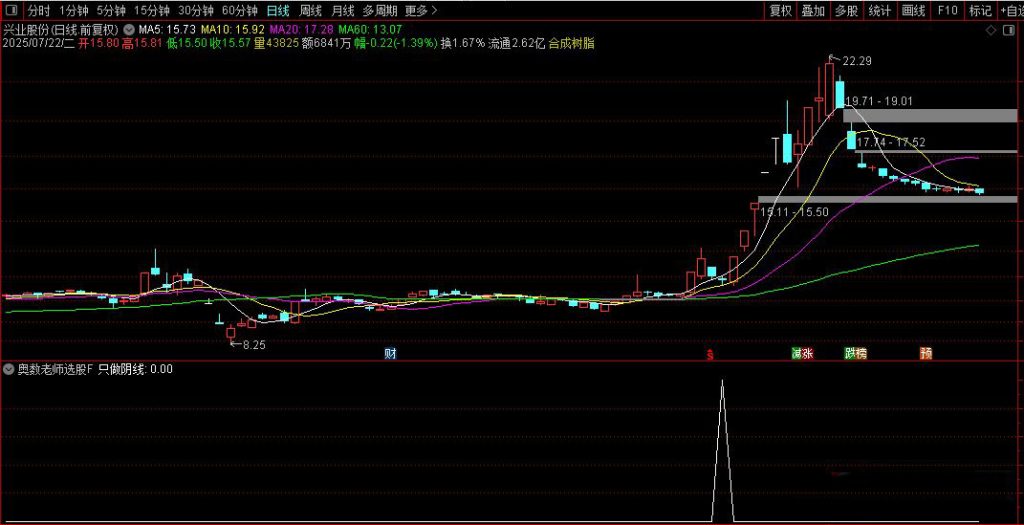Click the 跌精 event marker
Image resolution: width=1024 pixels, height=525 pixels.
tap(855, 353)
